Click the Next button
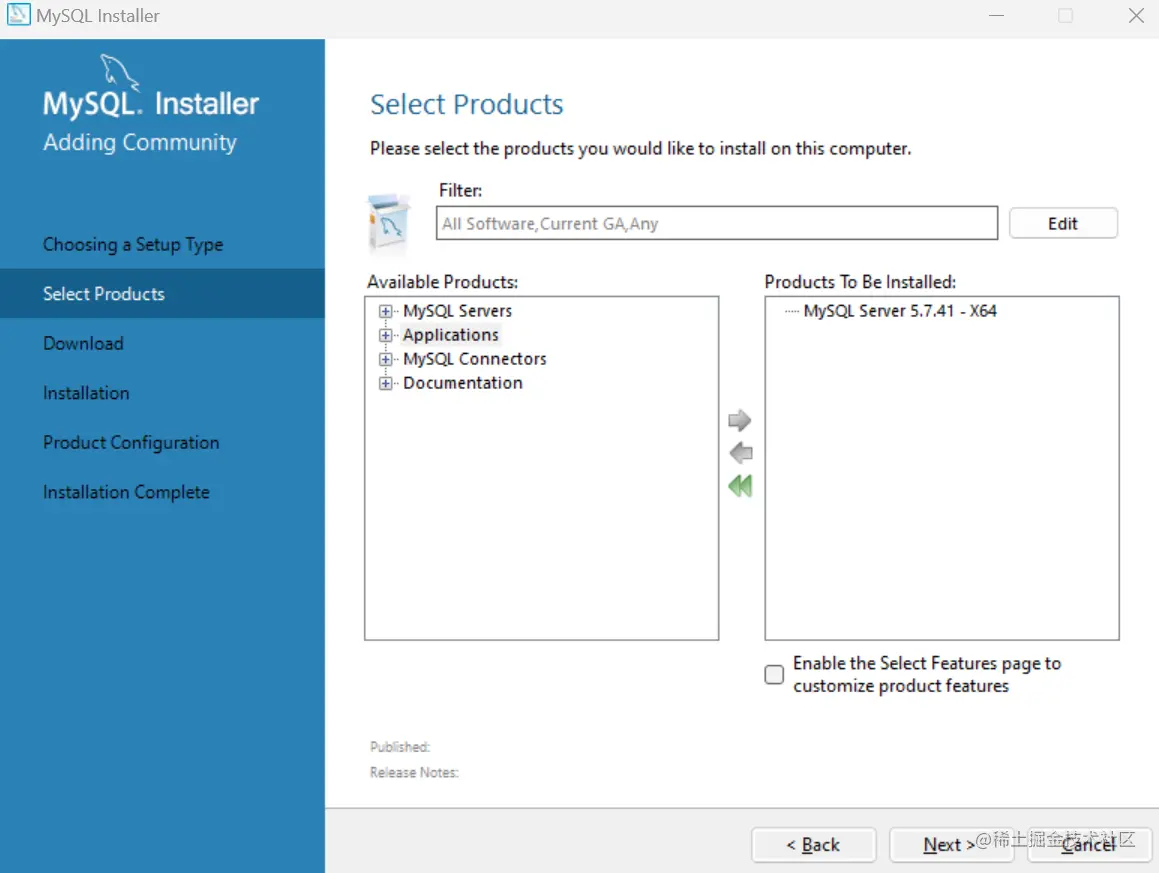Image resolution: width=1159 pixels, height=873 pixels. [951, 844]
